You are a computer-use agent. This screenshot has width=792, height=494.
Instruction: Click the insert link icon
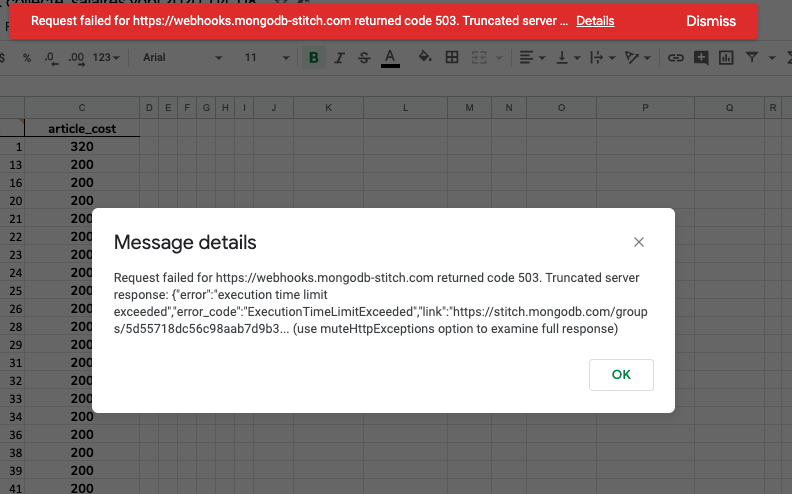(675, 58)
